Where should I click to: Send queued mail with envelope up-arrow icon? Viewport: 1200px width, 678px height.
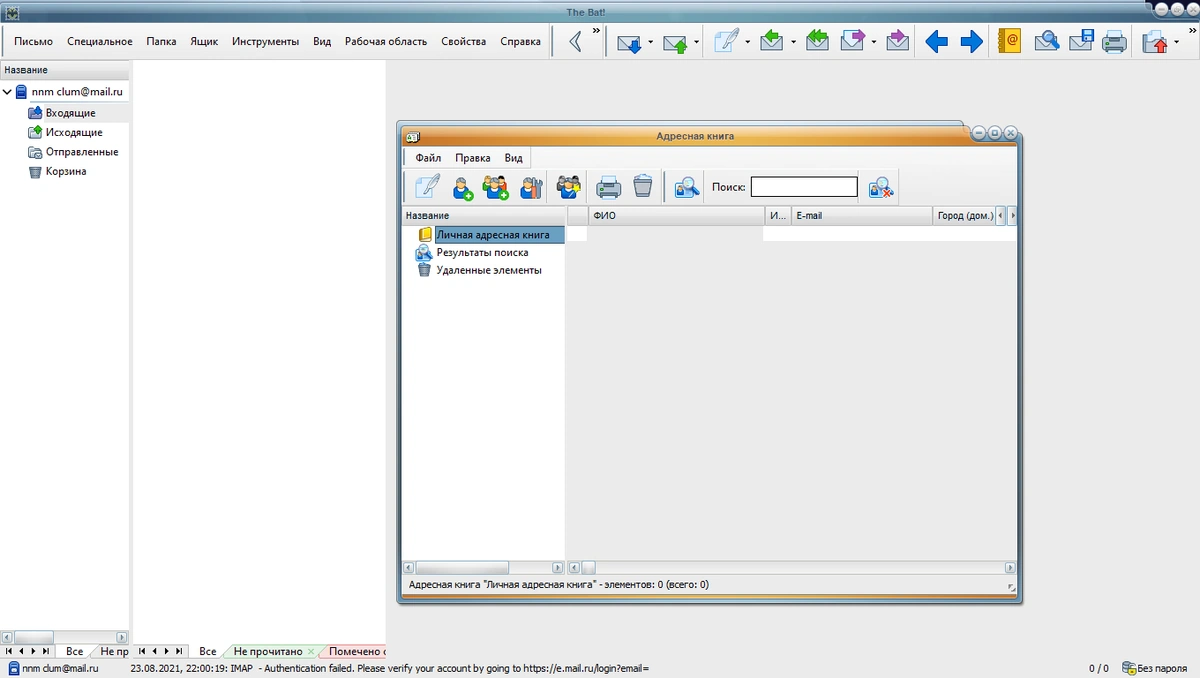pos(675,43)
